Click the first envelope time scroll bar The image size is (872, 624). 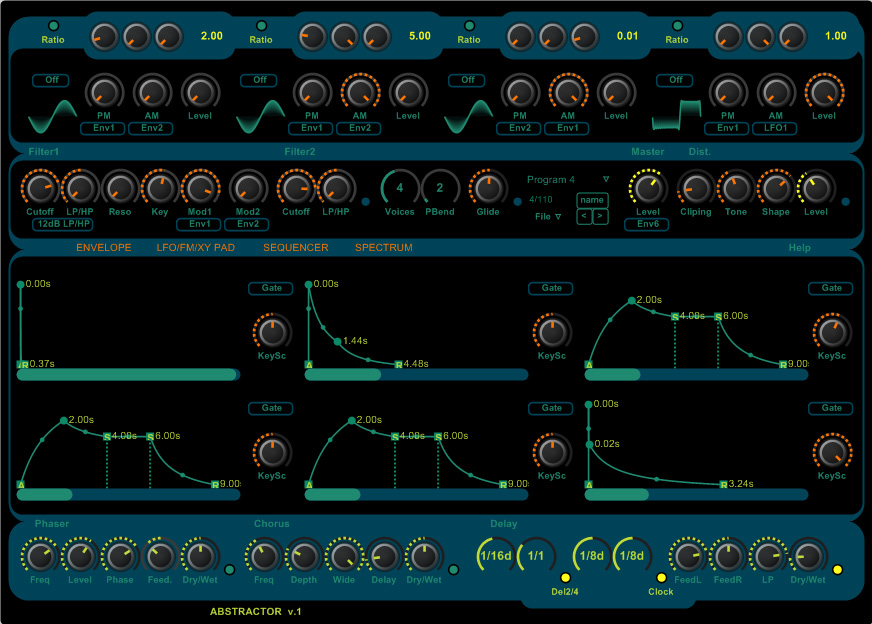[x=128, y=375]
